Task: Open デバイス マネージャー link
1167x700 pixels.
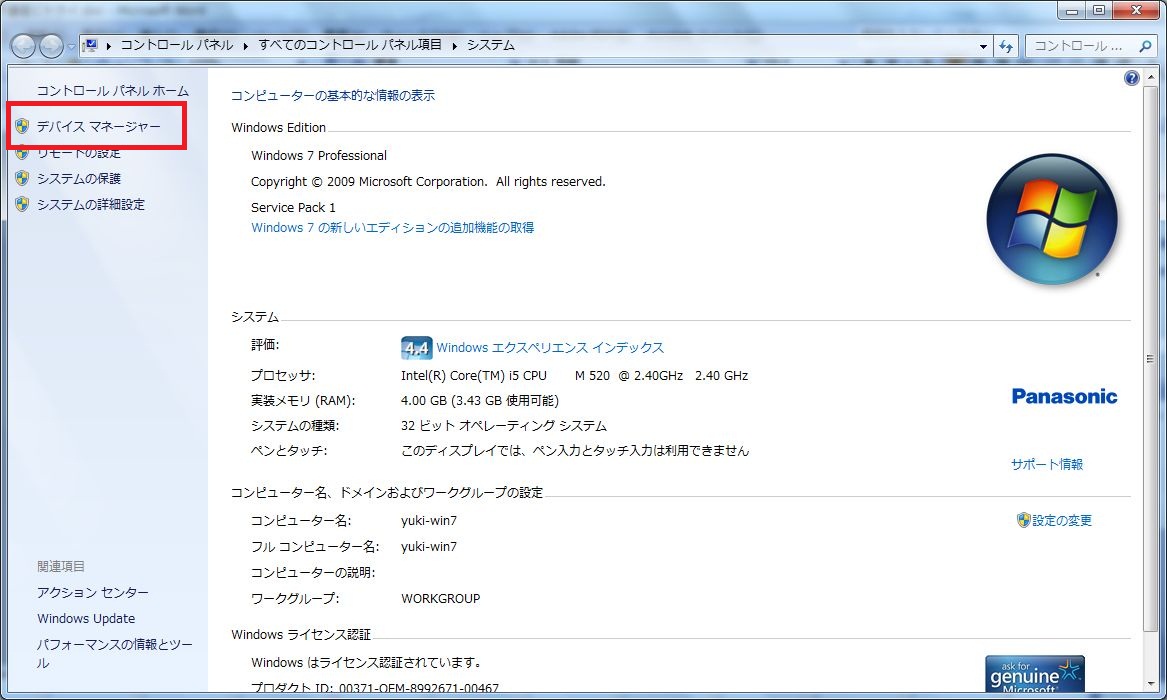Action: (98, 126)
